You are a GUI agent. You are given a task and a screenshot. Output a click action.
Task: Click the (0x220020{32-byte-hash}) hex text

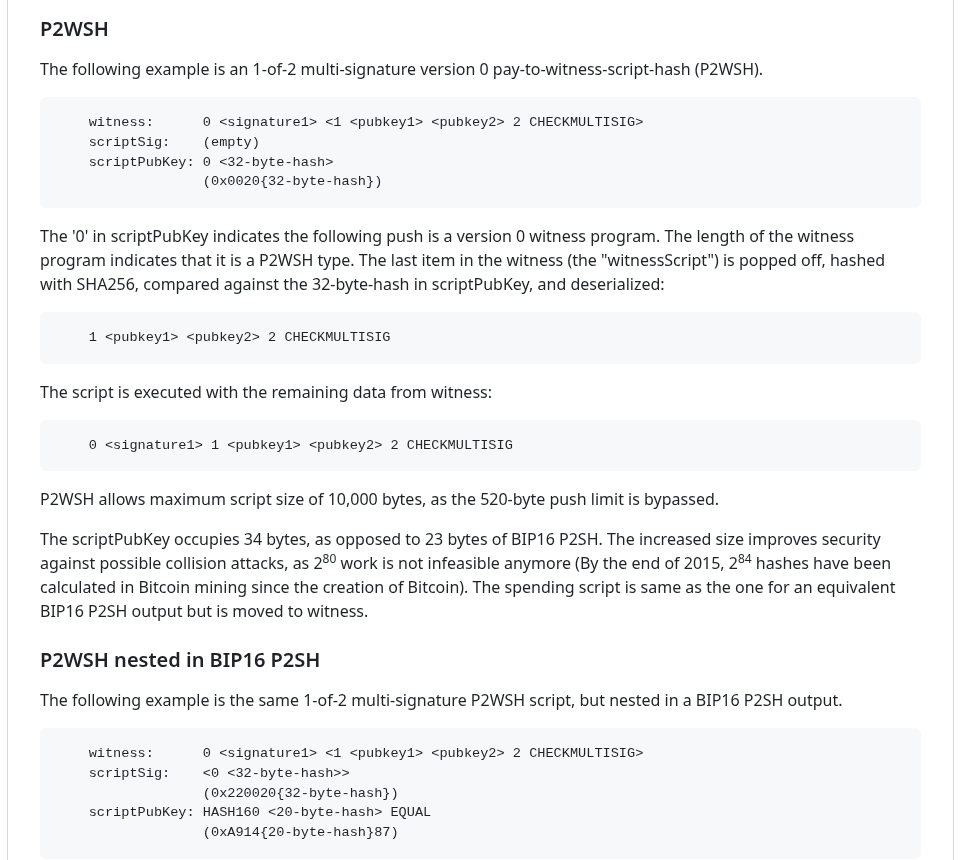301,793
